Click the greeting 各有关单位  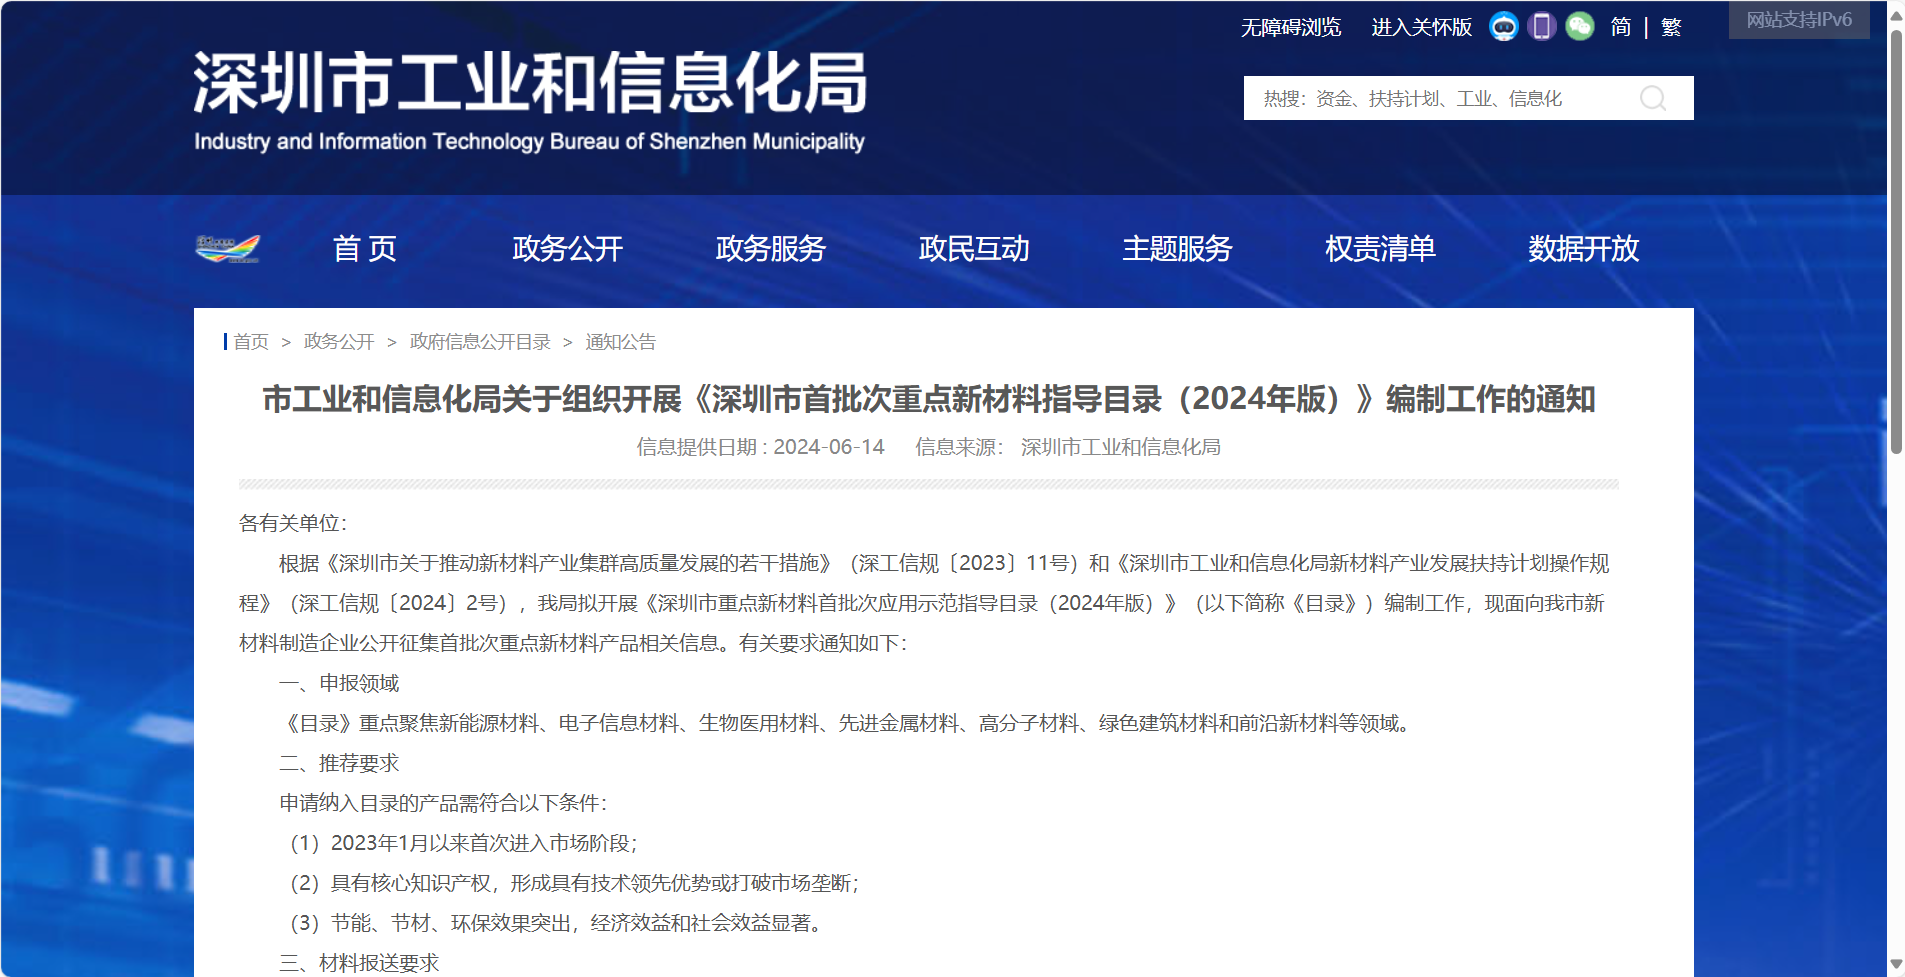293,523
